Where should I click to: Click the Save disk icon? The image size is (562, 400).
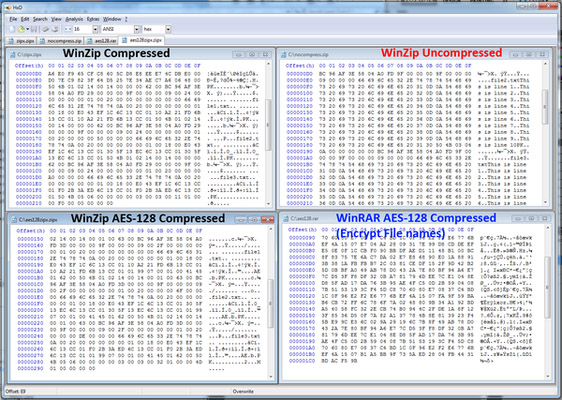coord(34,29)
